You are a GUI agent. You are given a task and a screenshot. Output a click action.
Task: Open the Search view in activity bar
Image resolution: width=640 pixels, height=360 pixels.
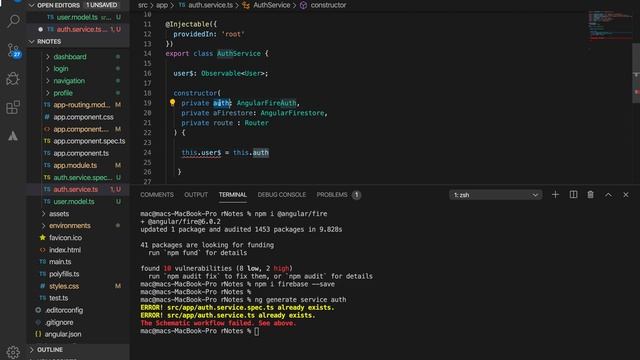13,21
